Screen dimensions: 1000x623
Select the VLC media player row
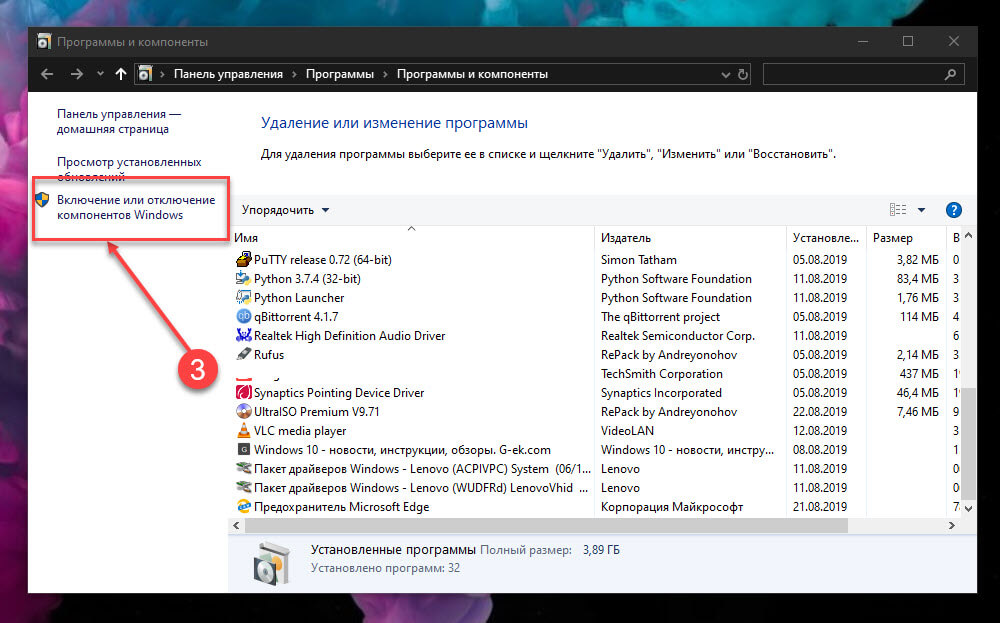pyautogui.click(x=595, y=430)
